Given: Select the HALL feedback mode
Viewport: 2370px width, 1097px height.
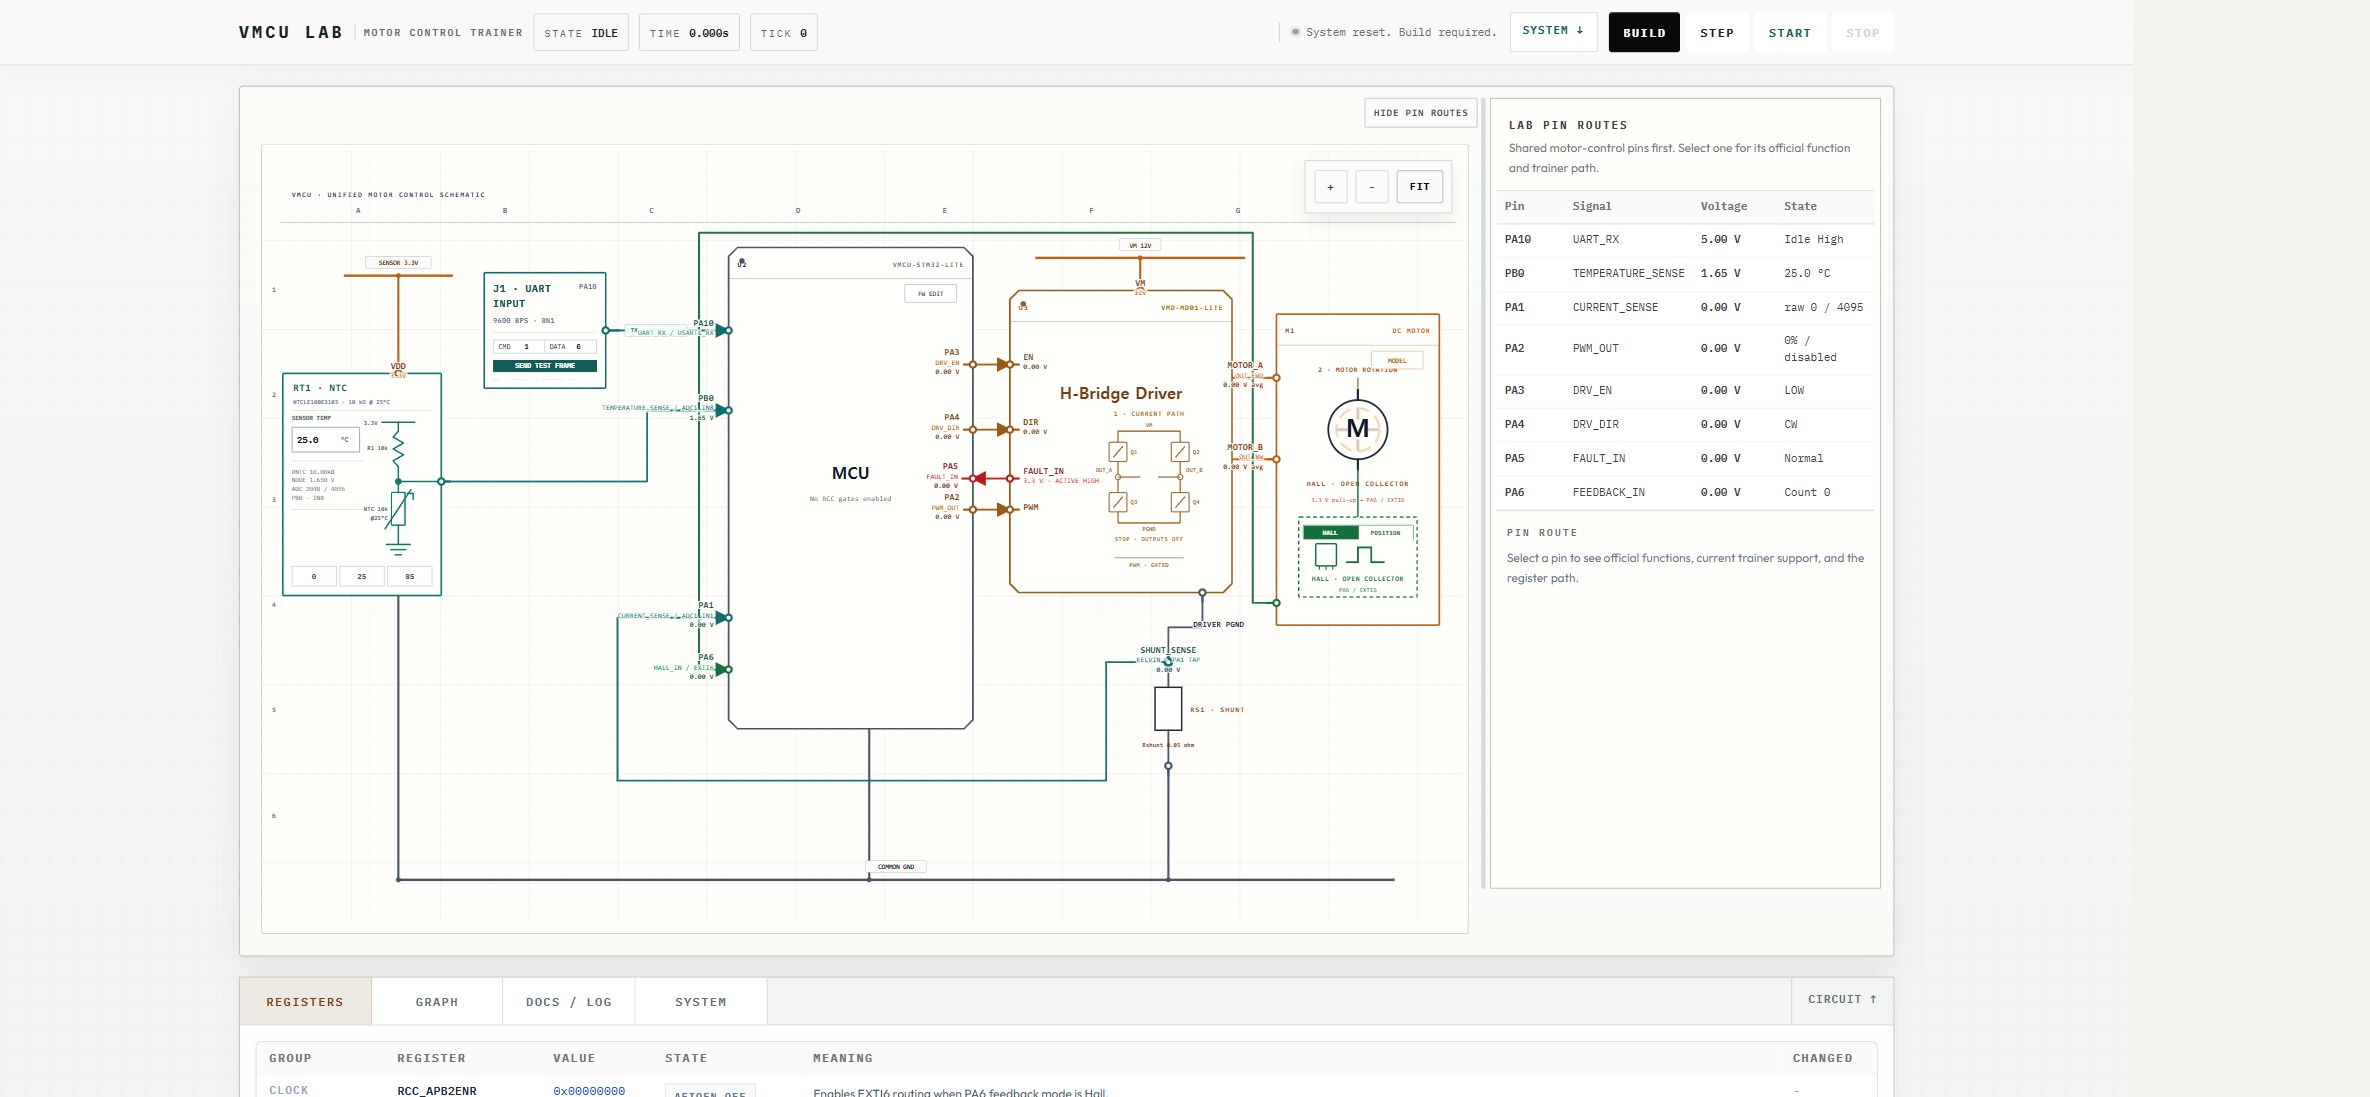Looking at the screenshot, I should (1330, 533).
